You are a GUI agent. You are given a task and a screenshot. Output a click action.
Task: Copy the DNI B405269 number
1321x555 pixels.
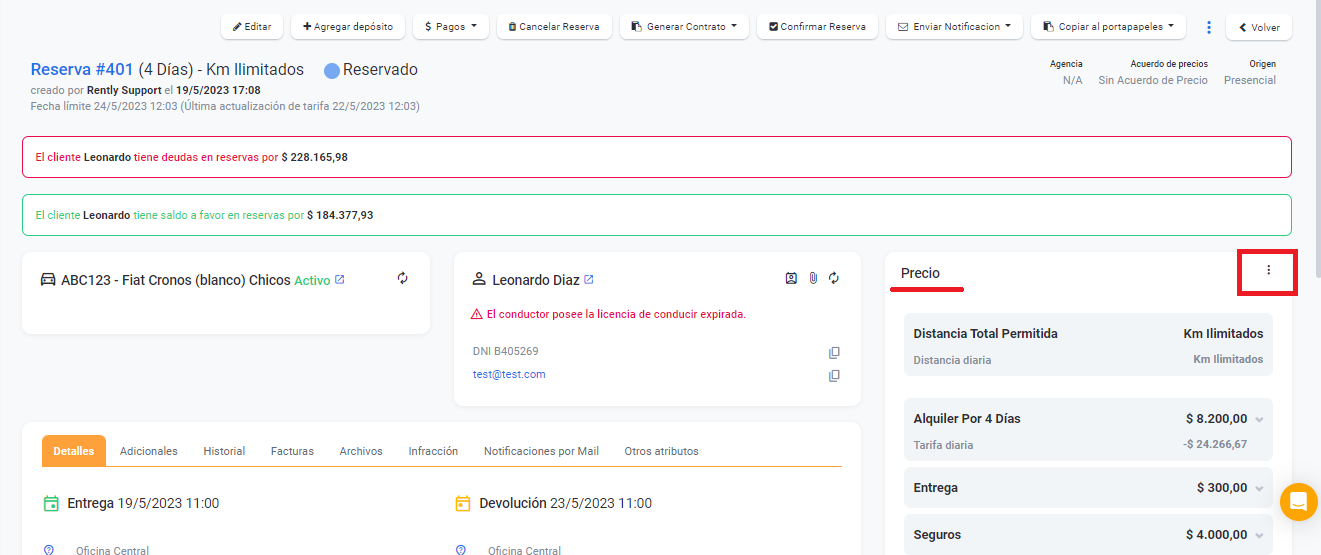834,353
